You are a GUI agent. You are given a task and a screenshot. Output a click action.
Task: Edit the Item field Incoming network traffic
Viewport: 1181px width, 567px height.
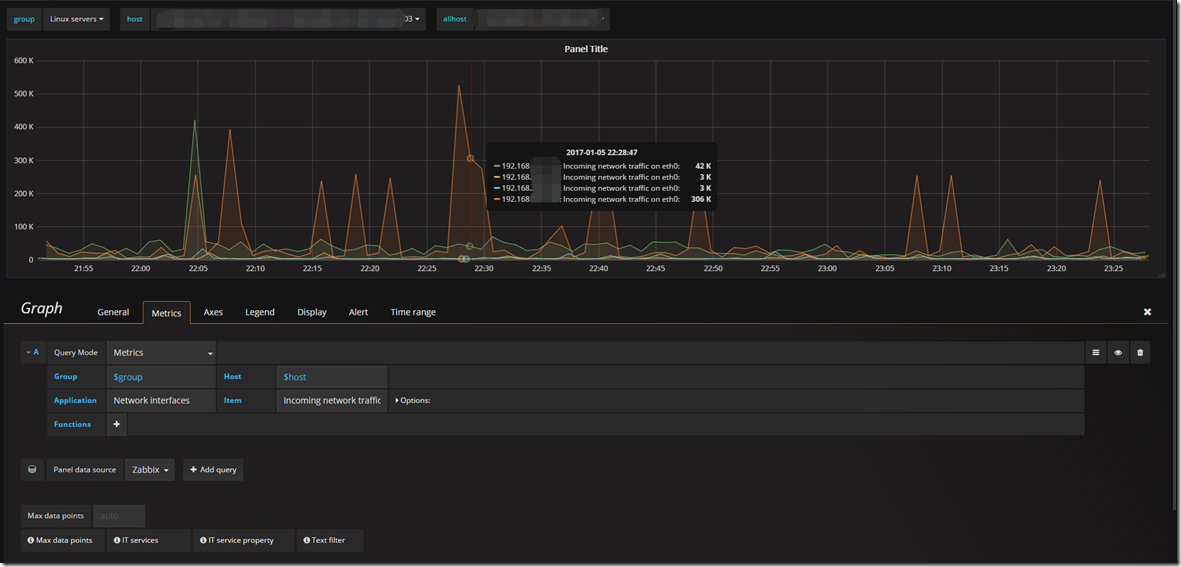click(x=331, y=401)
